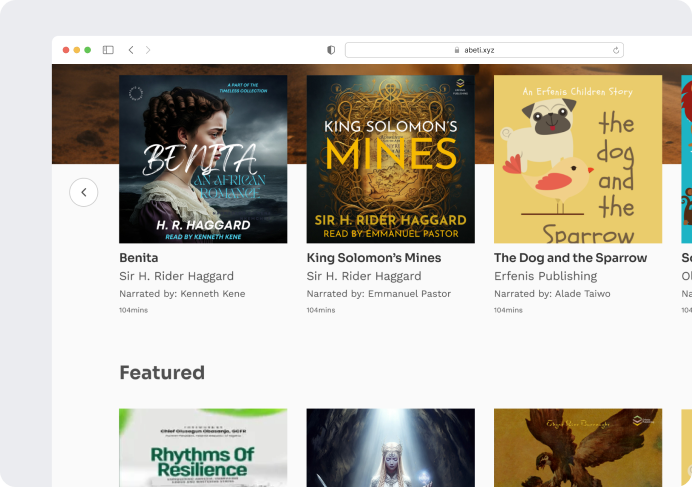Go forward with the browser forward arrow
The width and height of the screenshot is (692, 487).
click(x=148, y=50)
